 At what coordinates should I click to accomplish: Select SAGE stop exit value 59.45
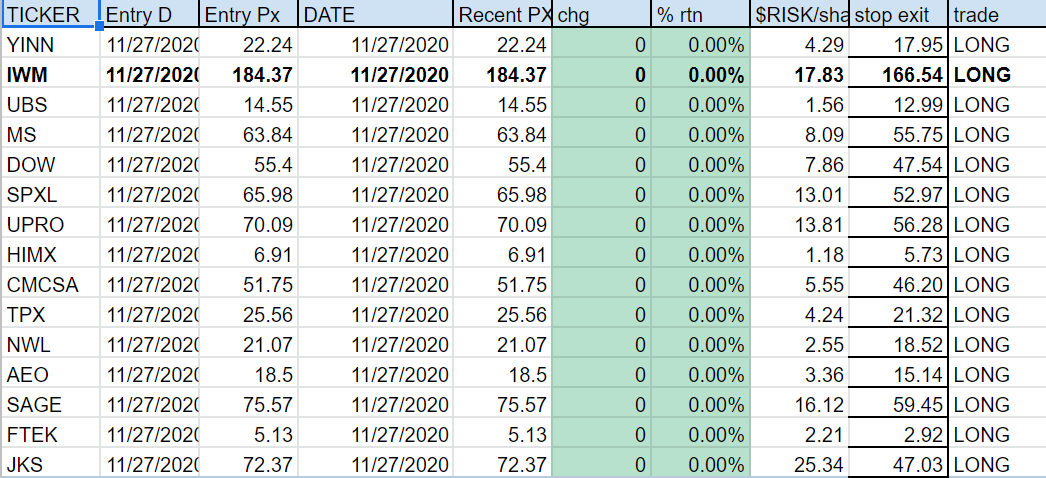[x=898, y=405]
